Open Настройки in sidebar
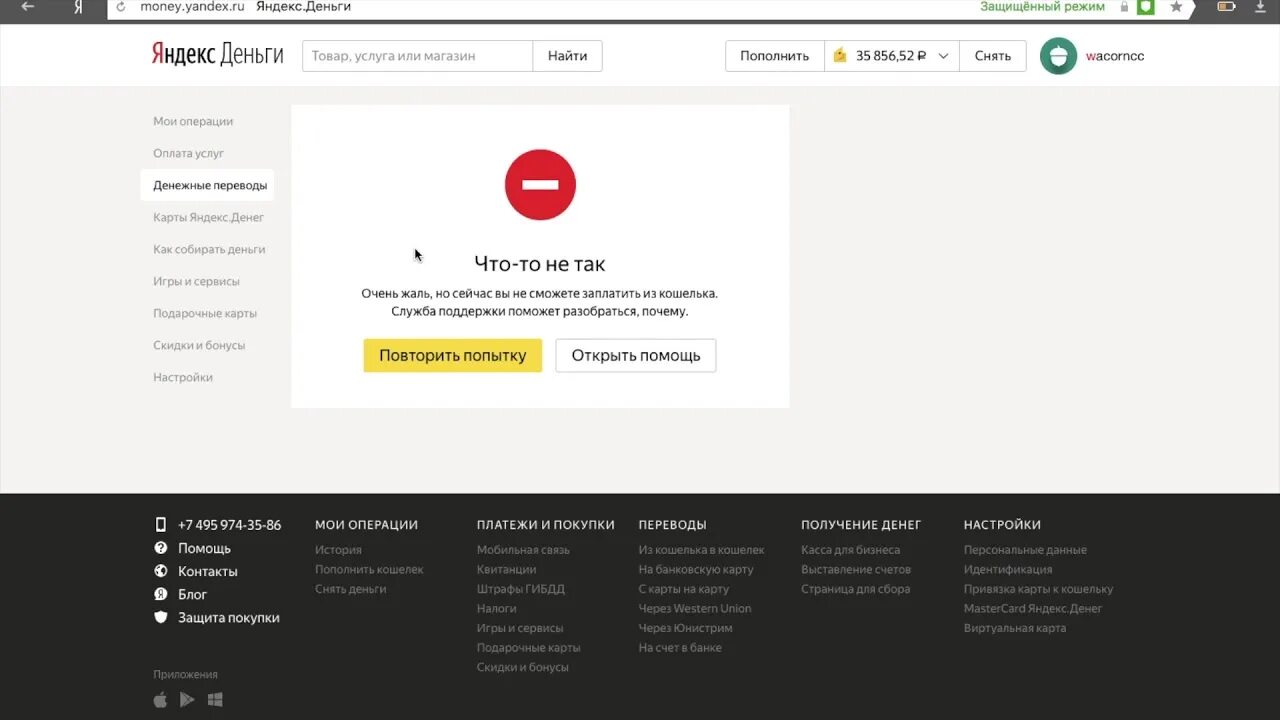Image resolution: width=1280 pixels, height=720 pixels. coord(183,377)
